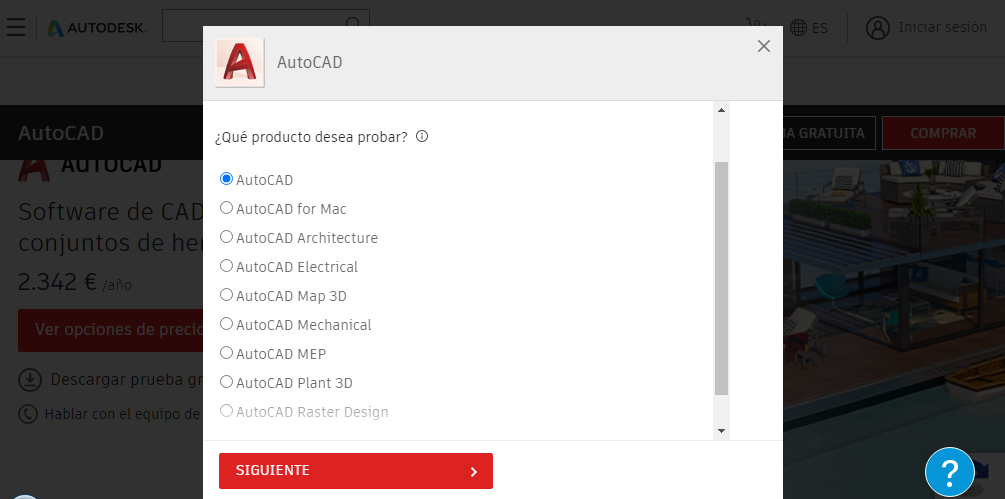Click the Autodesk logo
Image resolution: width=1005 pixels, height=499 pixels.
point(96,28)
